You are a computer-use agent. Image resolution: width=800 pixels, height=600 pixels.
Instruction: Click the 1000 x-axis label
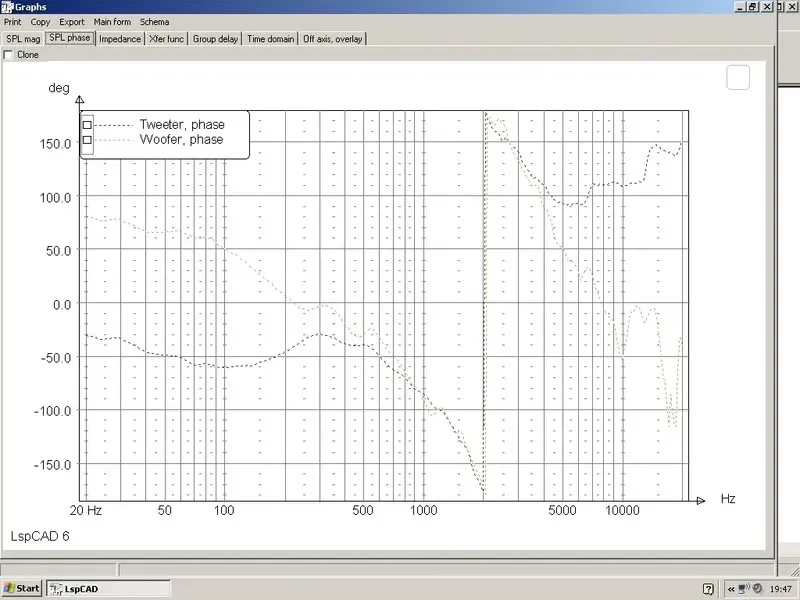(423, 510)
